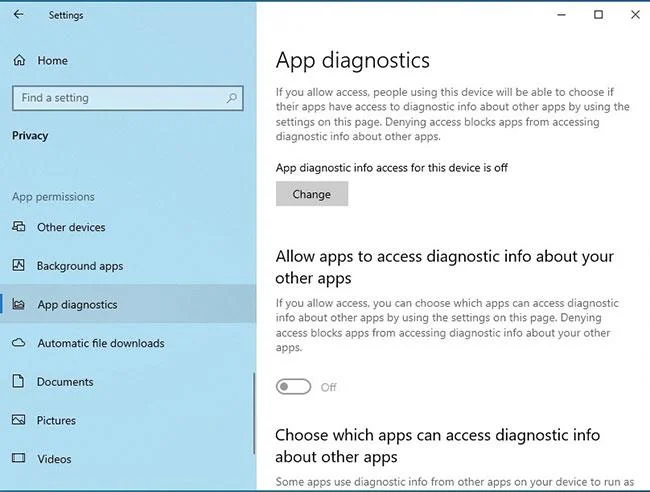Open Pictures privacy settings
This screenshot has height=492, width=650.
128,420
